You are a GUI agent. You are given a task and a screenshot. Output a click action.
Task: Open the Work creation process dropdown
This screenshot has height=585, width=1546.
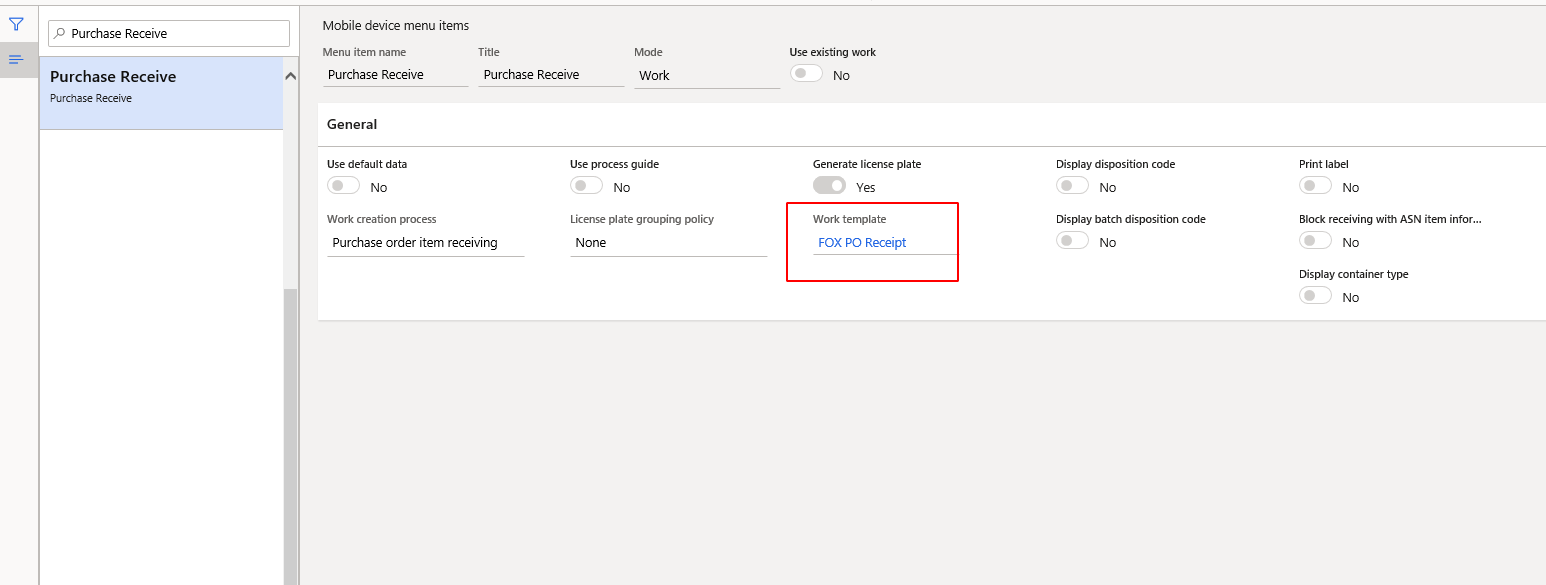(426, 242)
